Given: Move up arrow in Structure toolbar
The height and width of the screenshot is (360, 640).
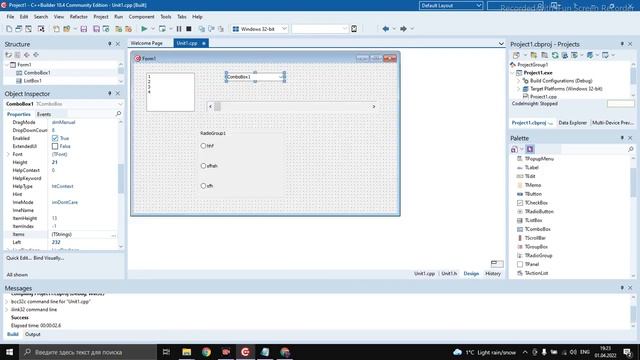Looking at the screenshot, I should (x=27, y=55).
